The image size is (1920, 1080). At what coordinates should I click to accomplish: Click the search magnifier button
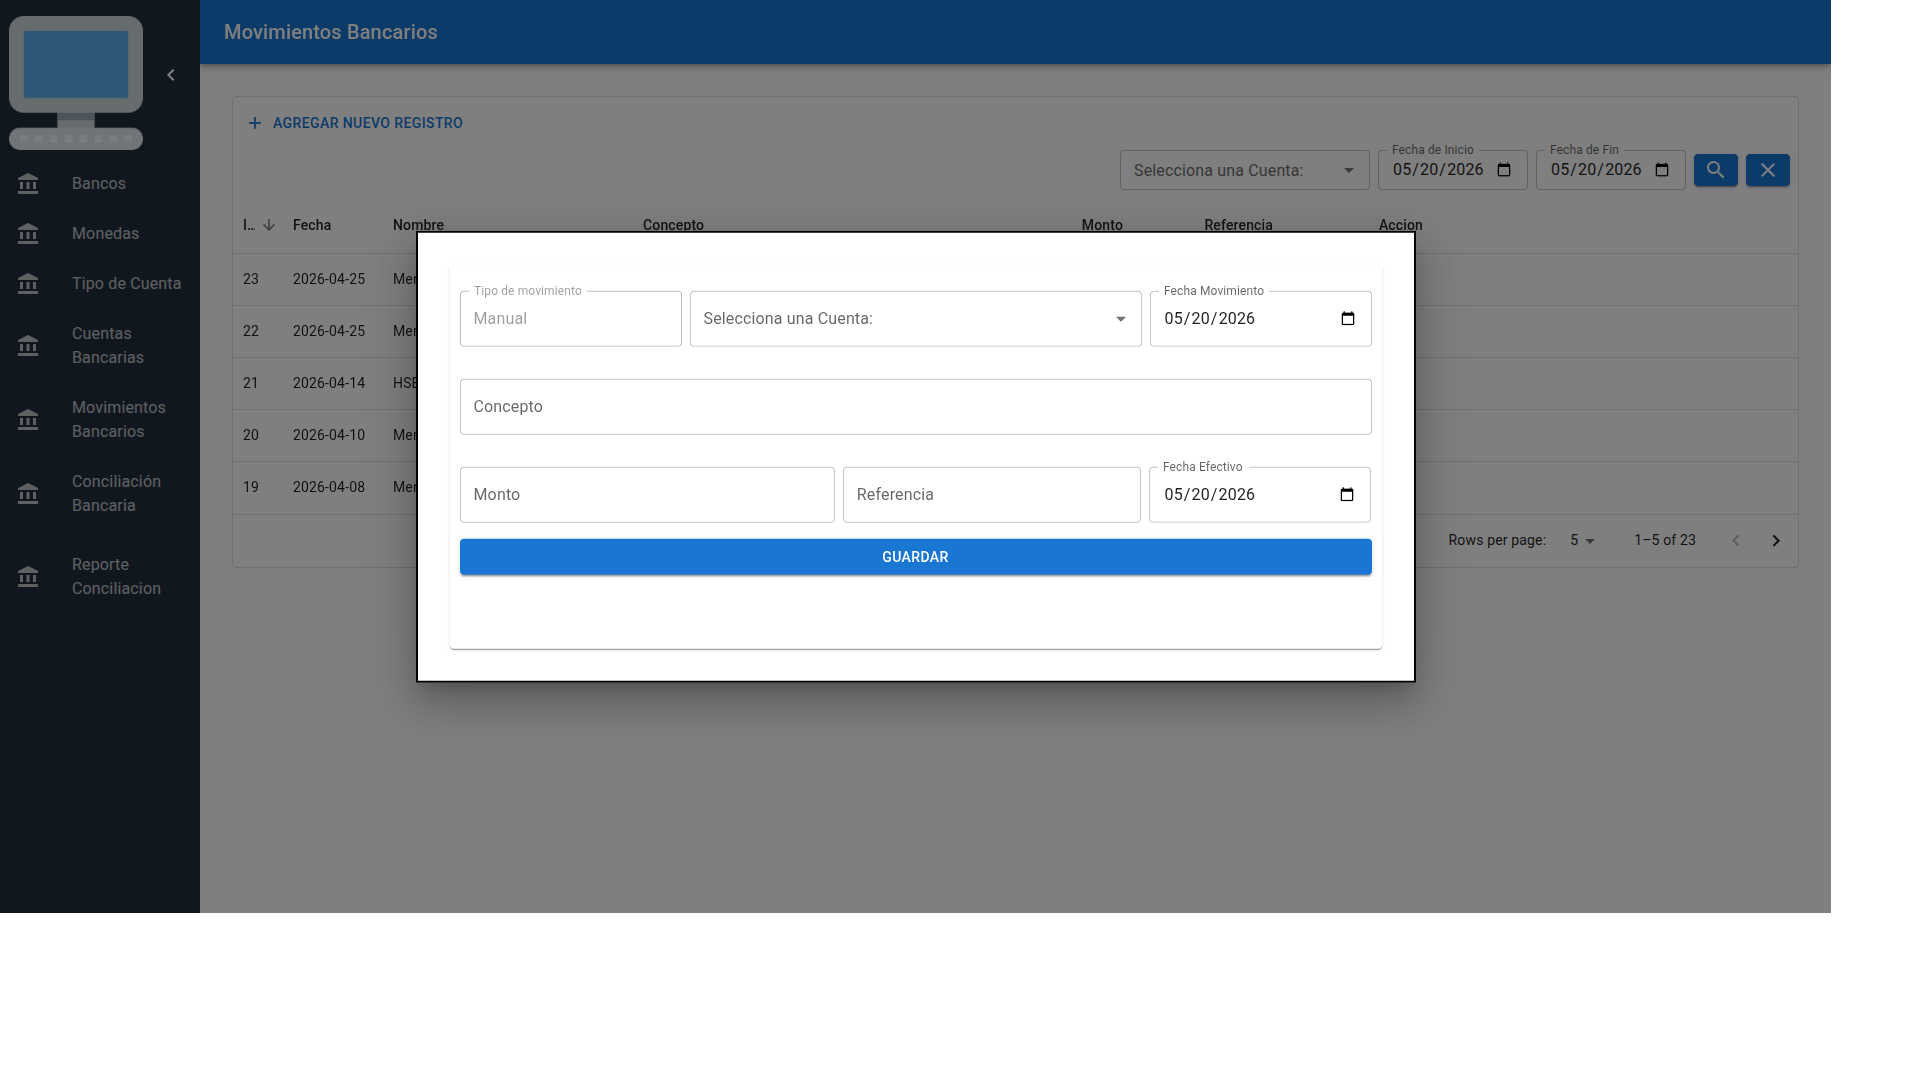click(x=1715, y=170)
